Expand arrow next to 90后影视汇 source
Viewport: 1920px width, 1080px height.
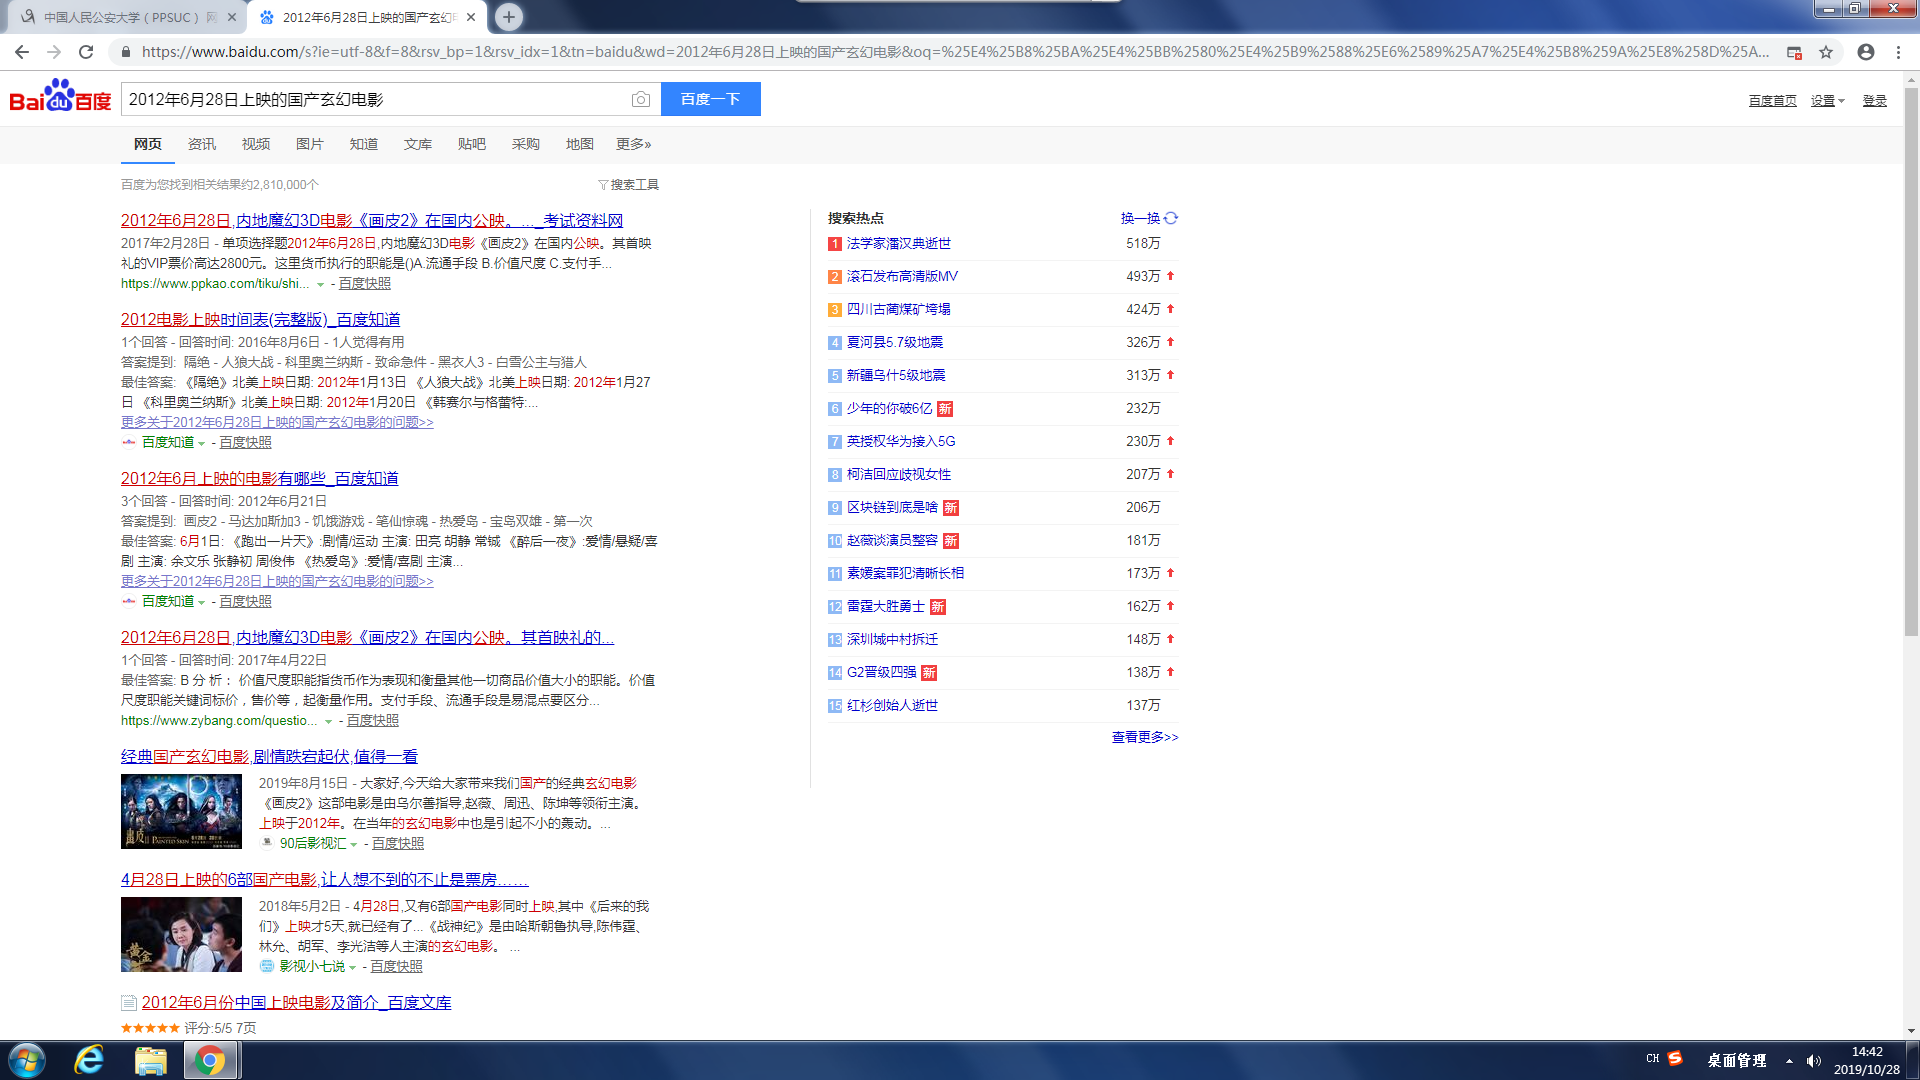354,845
